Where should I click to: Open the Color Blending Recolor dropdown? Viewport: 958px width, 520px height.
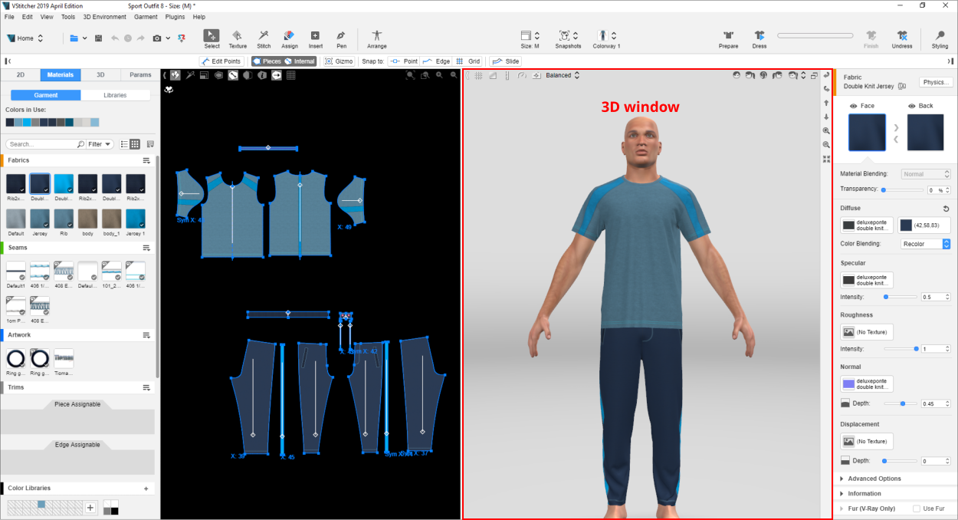click(x=925, y=244)
